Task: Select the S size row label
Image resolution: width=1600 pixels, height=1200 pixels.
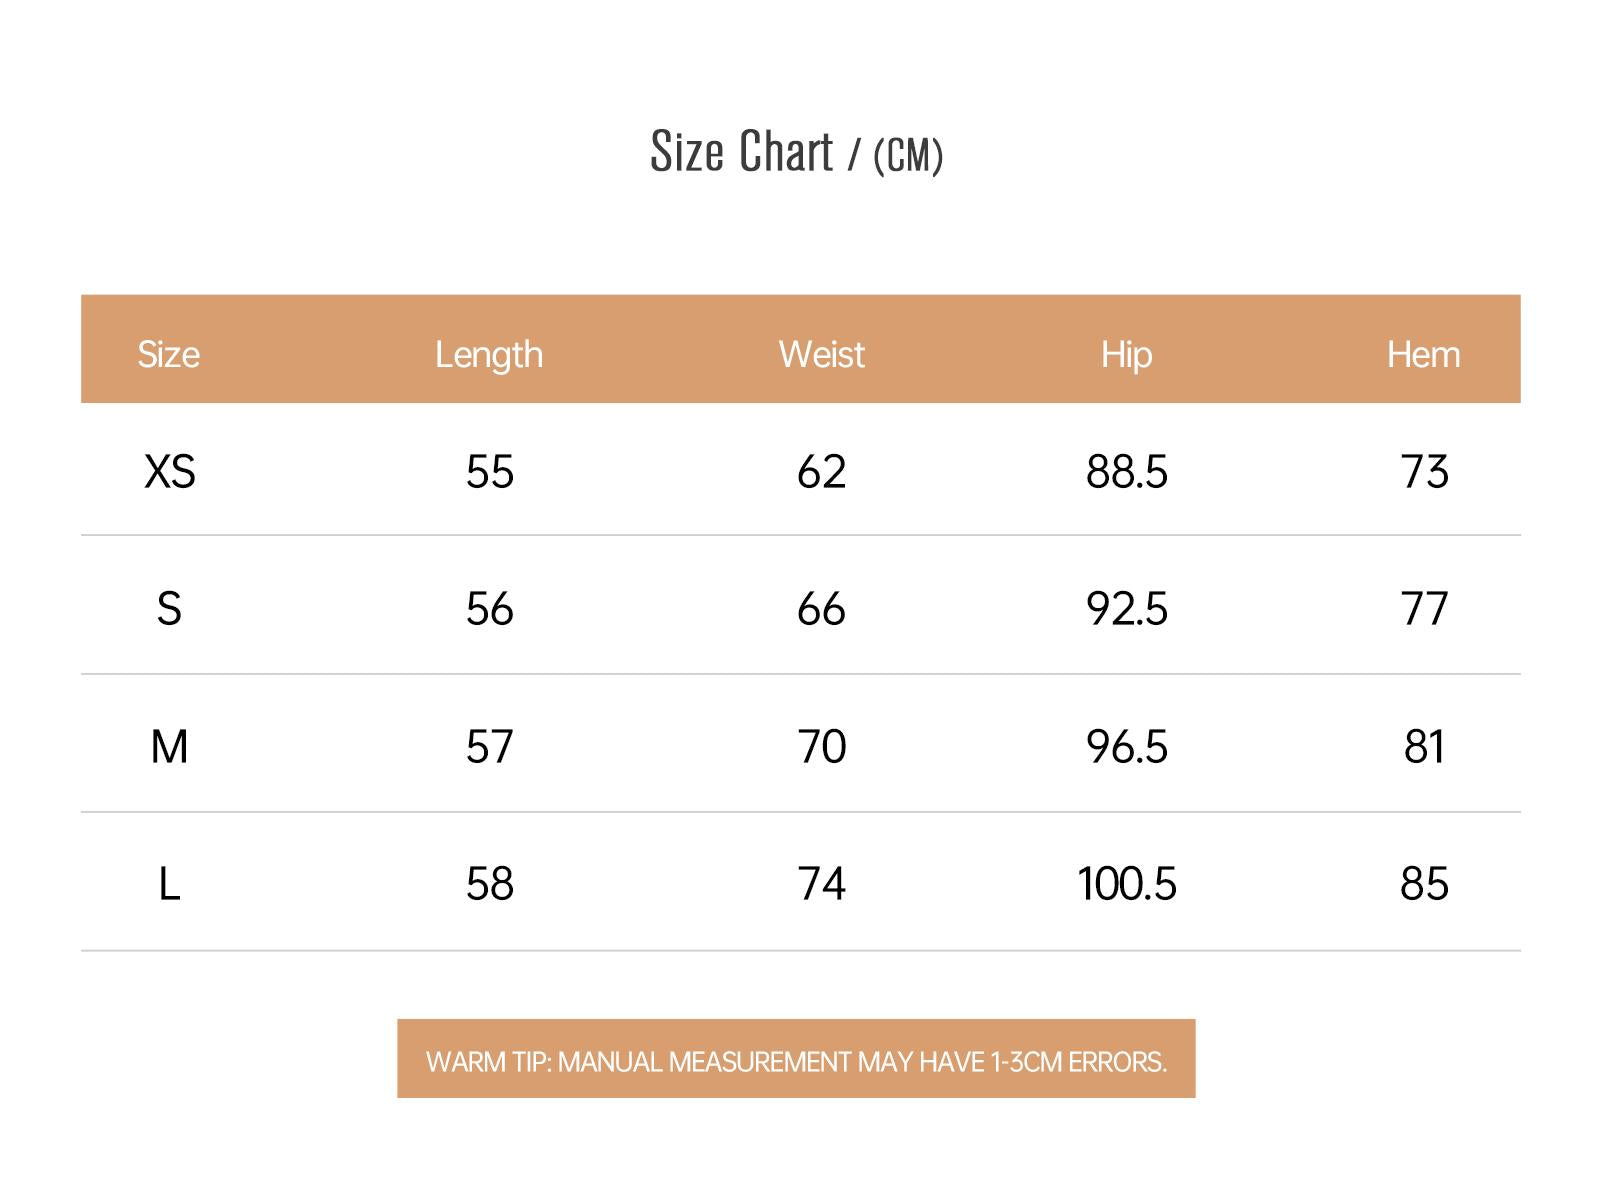Action: click(169, 608)
